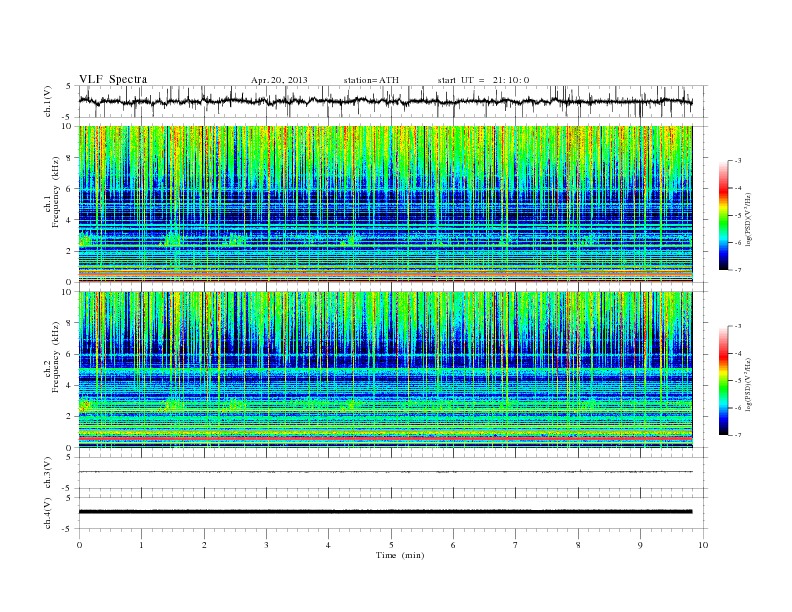This screenshot has width=792, height=612.
Task: Click time axis tick label "4"
Action: [328, 545]
